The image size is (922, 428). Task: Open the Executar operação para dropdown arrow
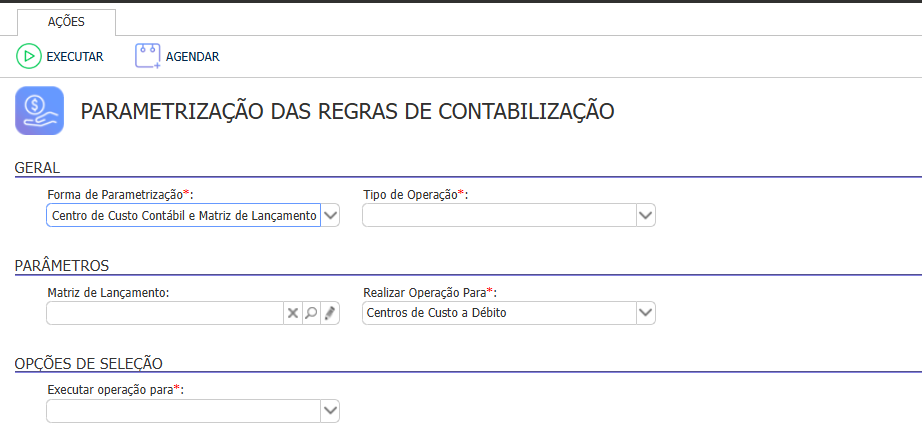[x=331, y=410]
